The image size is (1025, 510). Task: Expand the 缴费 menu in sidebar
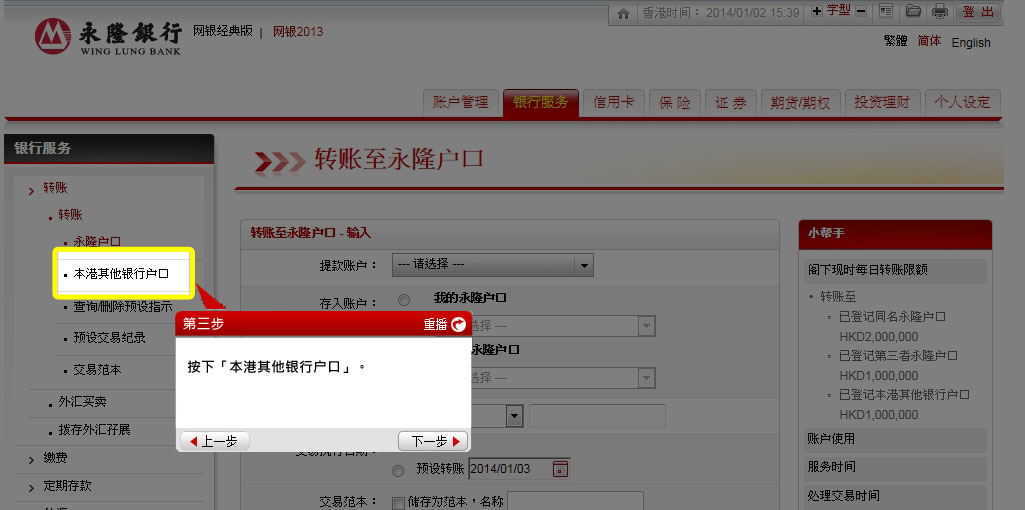tap(57, 458)
